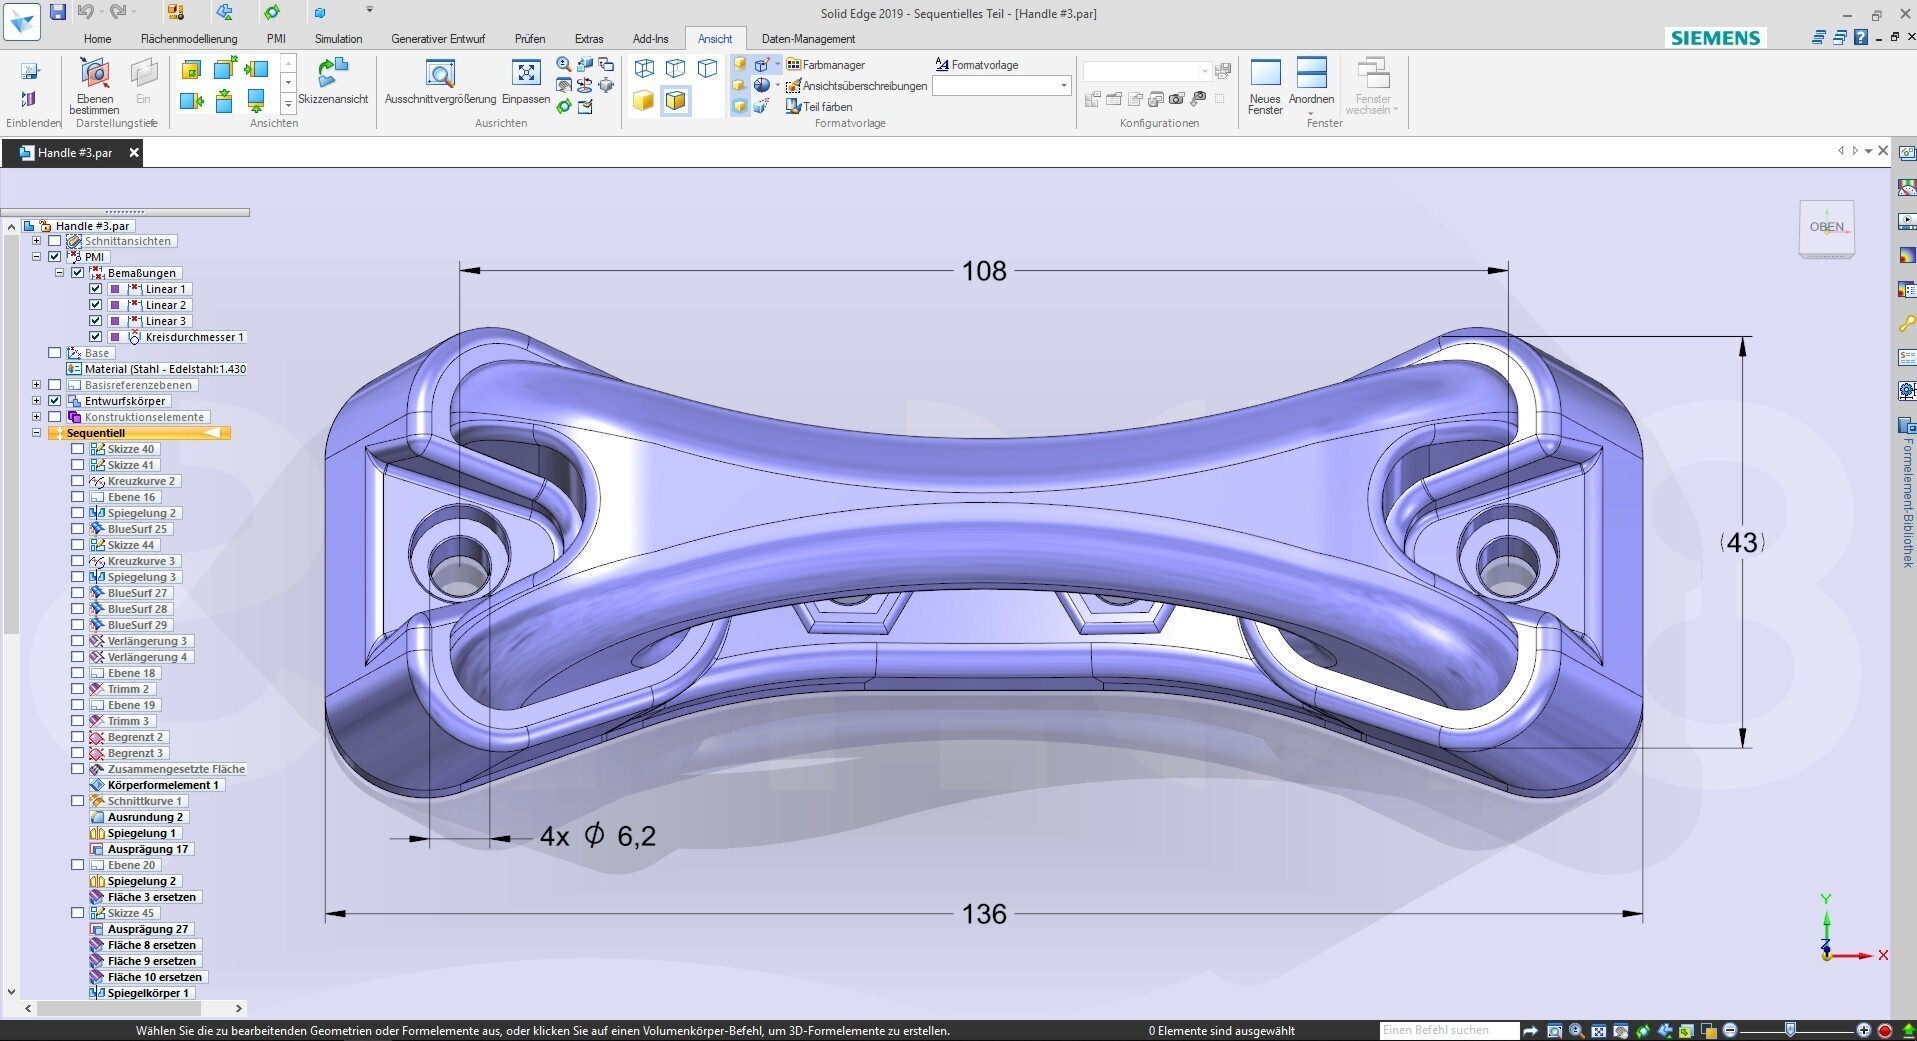Switch to the Simulation ribbon tab

[x=338, y=39]
